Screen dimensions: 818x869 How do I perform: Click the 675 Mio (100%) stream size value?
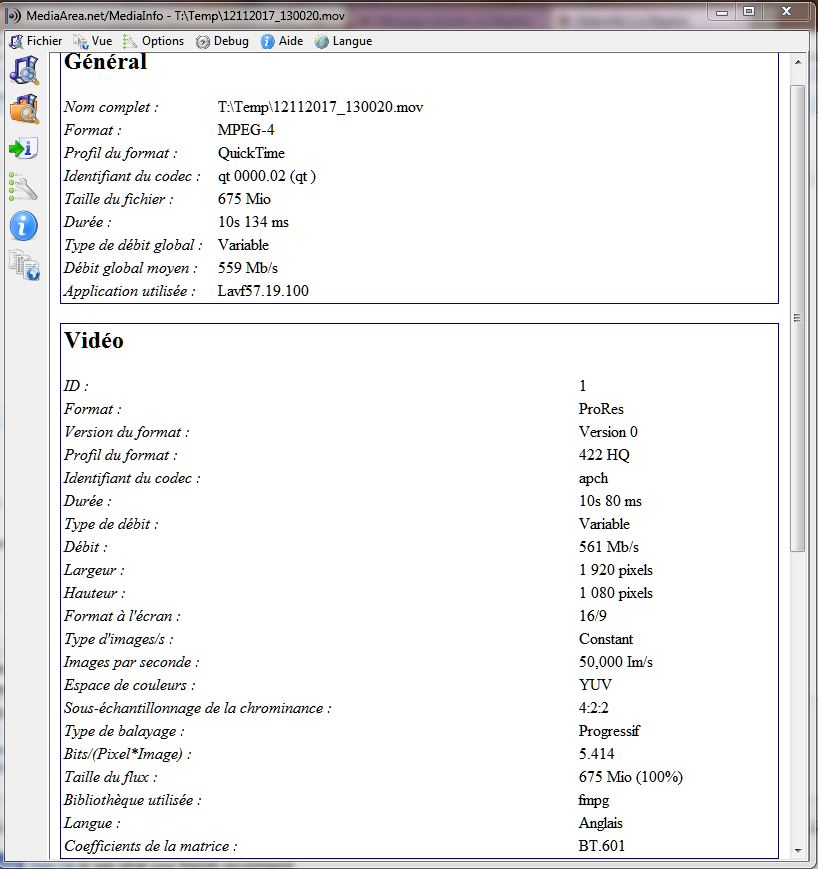pos(631,777)
